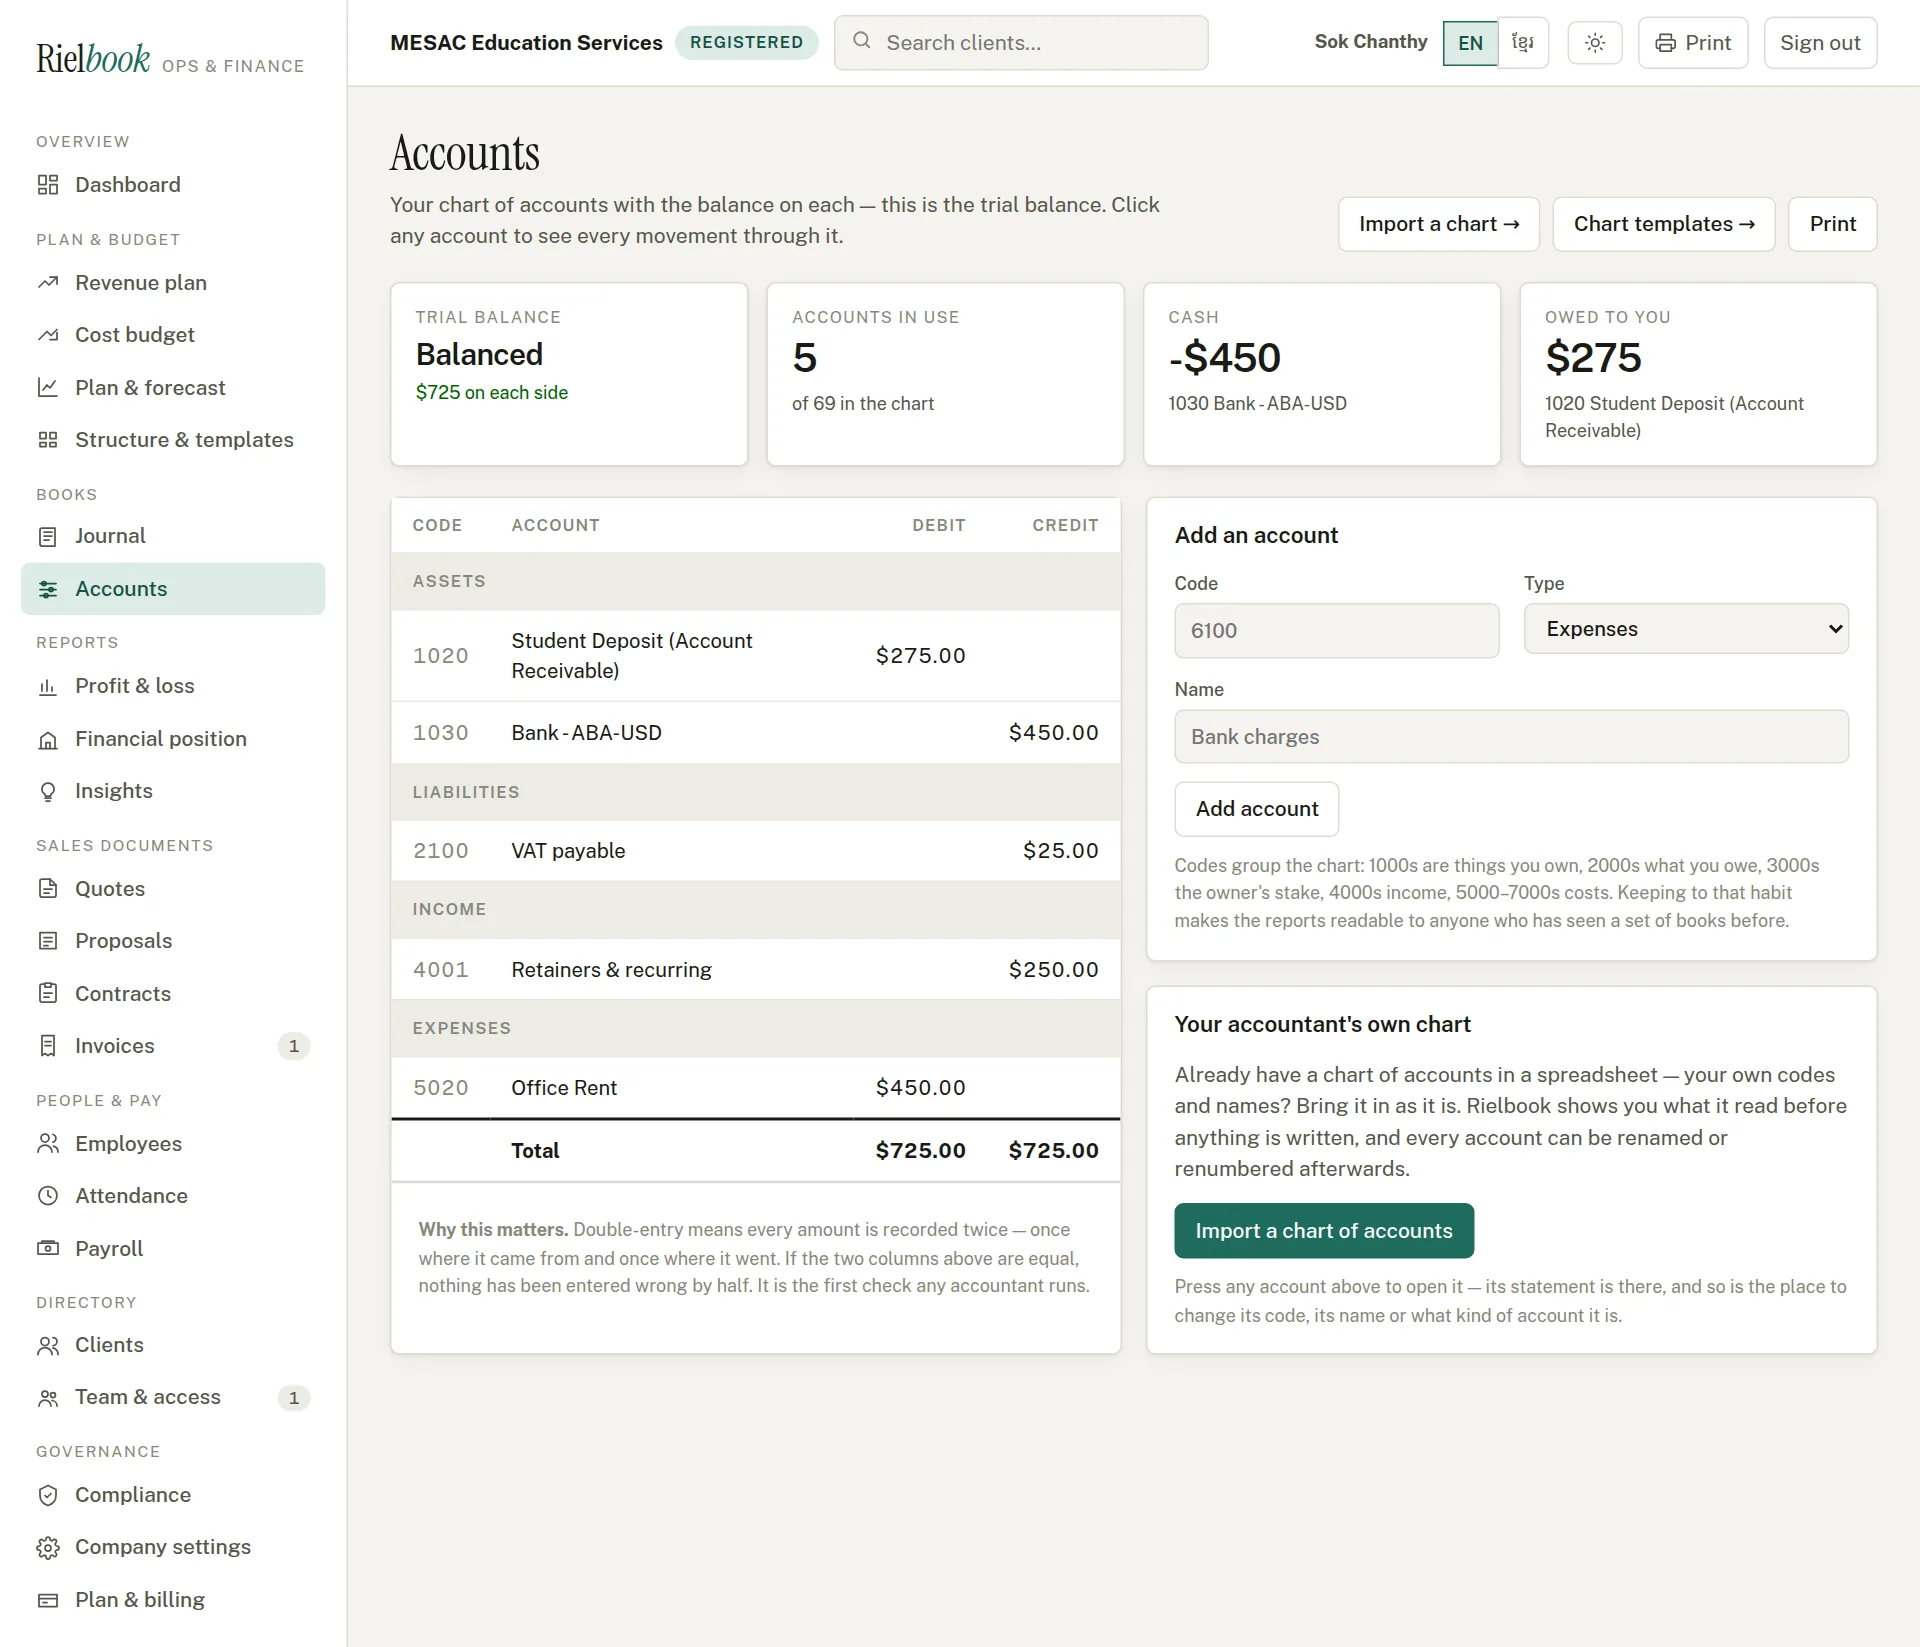The height and width of the screenshot is (1647, 1920).
Task: Click the Compliance shield icon
Action: 48,1496
